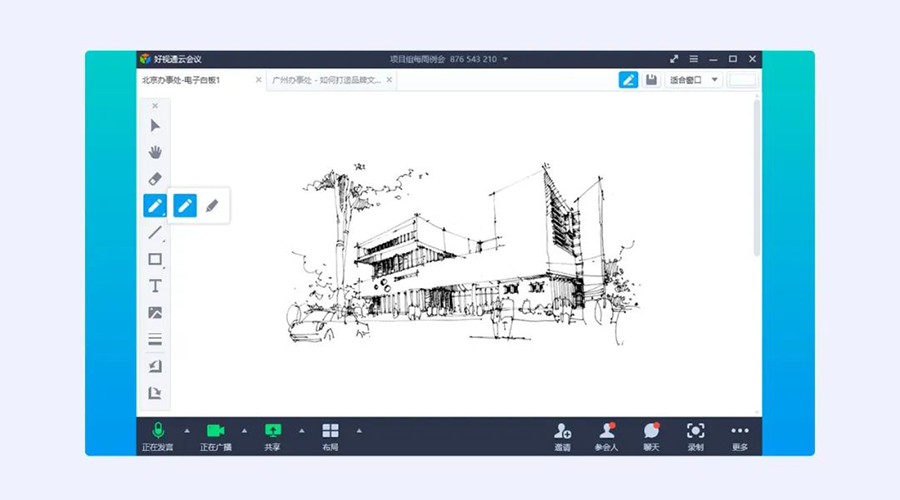Expand the layout (布局) options arrow
The width and height of the screenshot is (900, 500).
click(x=359, y=431)
